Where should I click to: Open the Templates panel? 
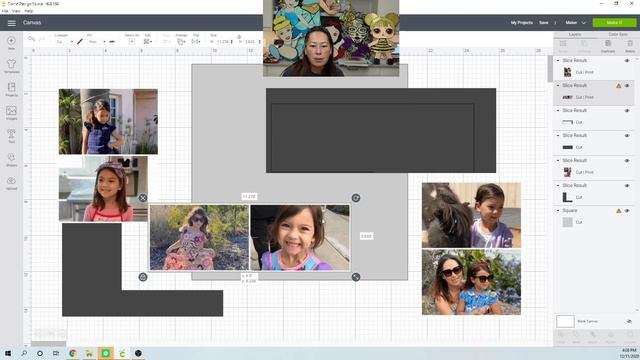pyautogui.click(x=11, y=66)
